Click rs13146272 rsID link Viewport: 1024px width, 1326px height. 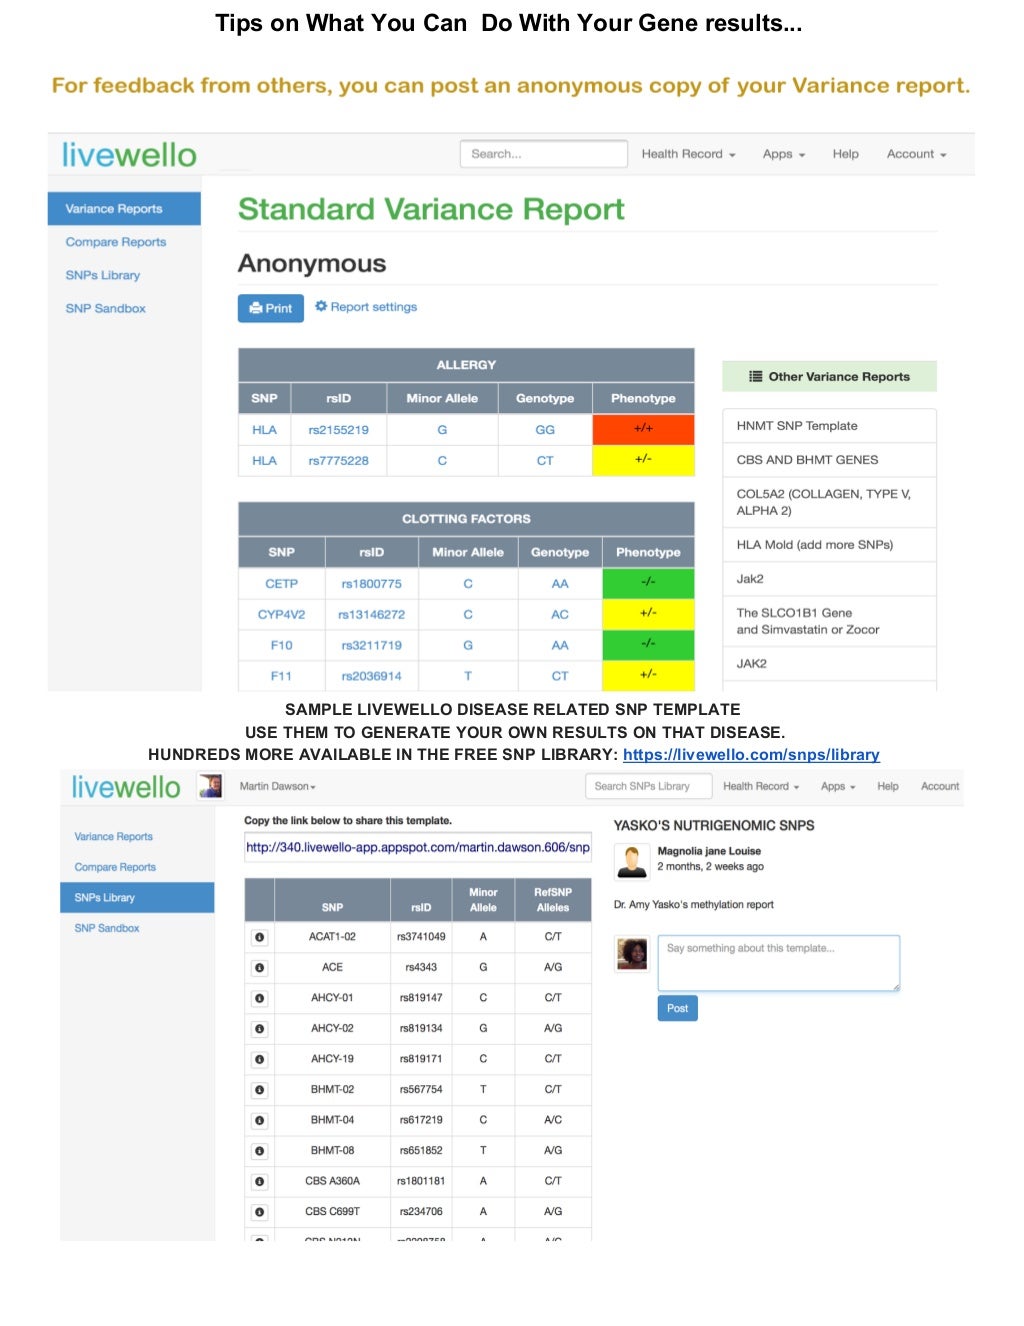click(371, 615)
